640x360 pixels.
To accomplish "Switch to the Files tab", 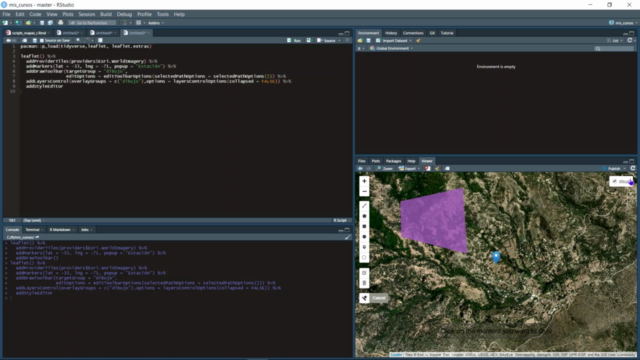I will (362, 161).
